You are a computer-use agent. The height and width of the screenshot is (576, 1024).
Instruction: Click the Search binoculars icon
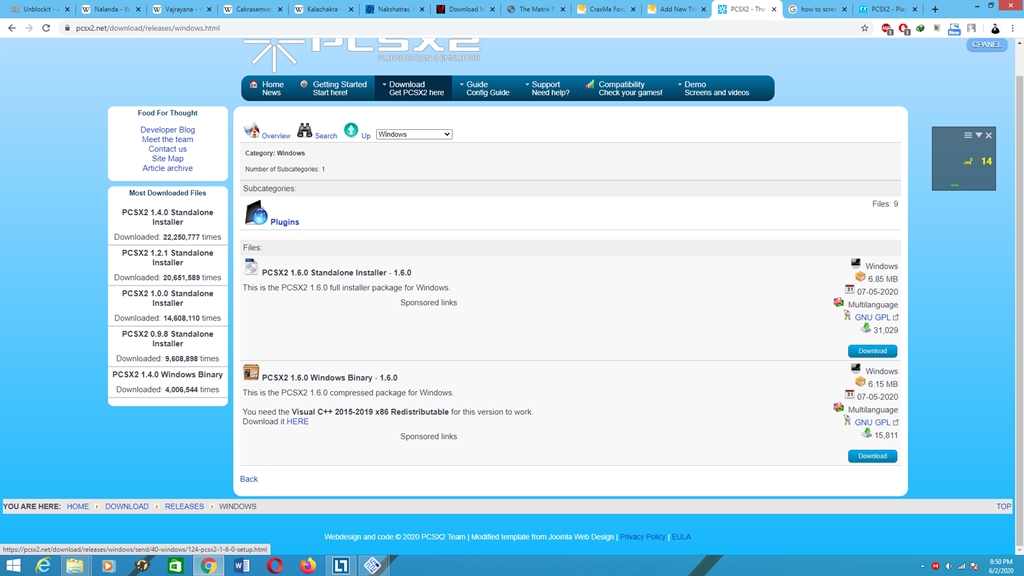pyautogui.click(x=304, y=130)
